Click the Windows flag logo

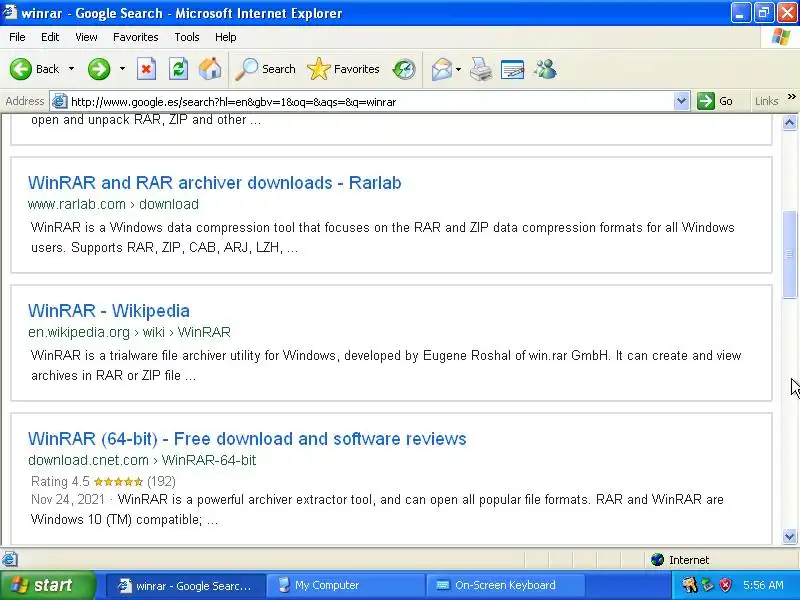(x=781, y=37)
